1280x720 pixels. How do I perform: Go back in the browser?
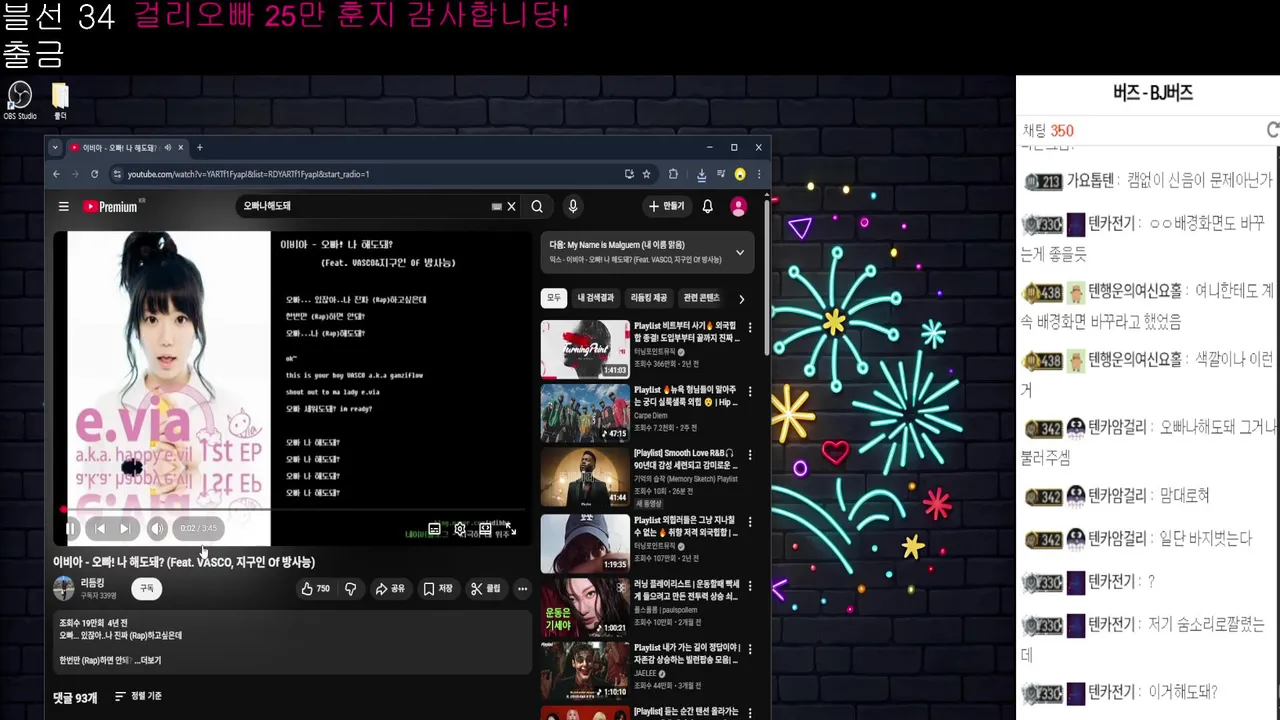pyautogui.click(x=56, y=174)
